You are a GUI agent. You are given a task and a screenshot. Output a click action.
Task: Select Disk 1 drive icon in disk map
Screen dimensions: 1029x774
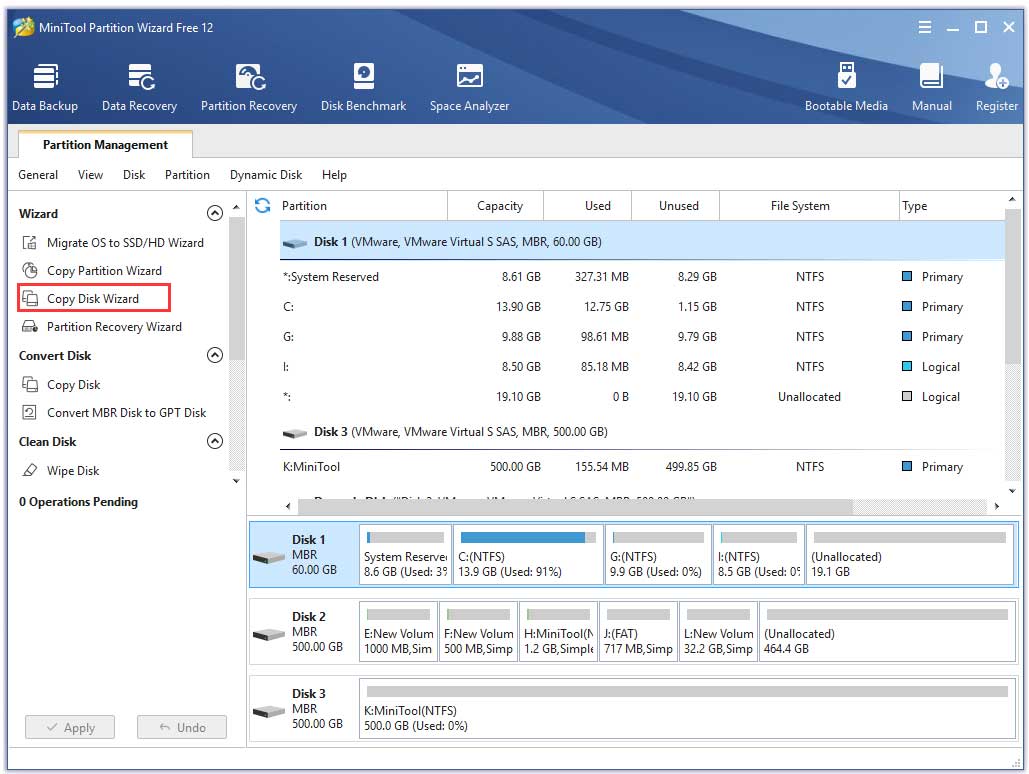[268, 557]
